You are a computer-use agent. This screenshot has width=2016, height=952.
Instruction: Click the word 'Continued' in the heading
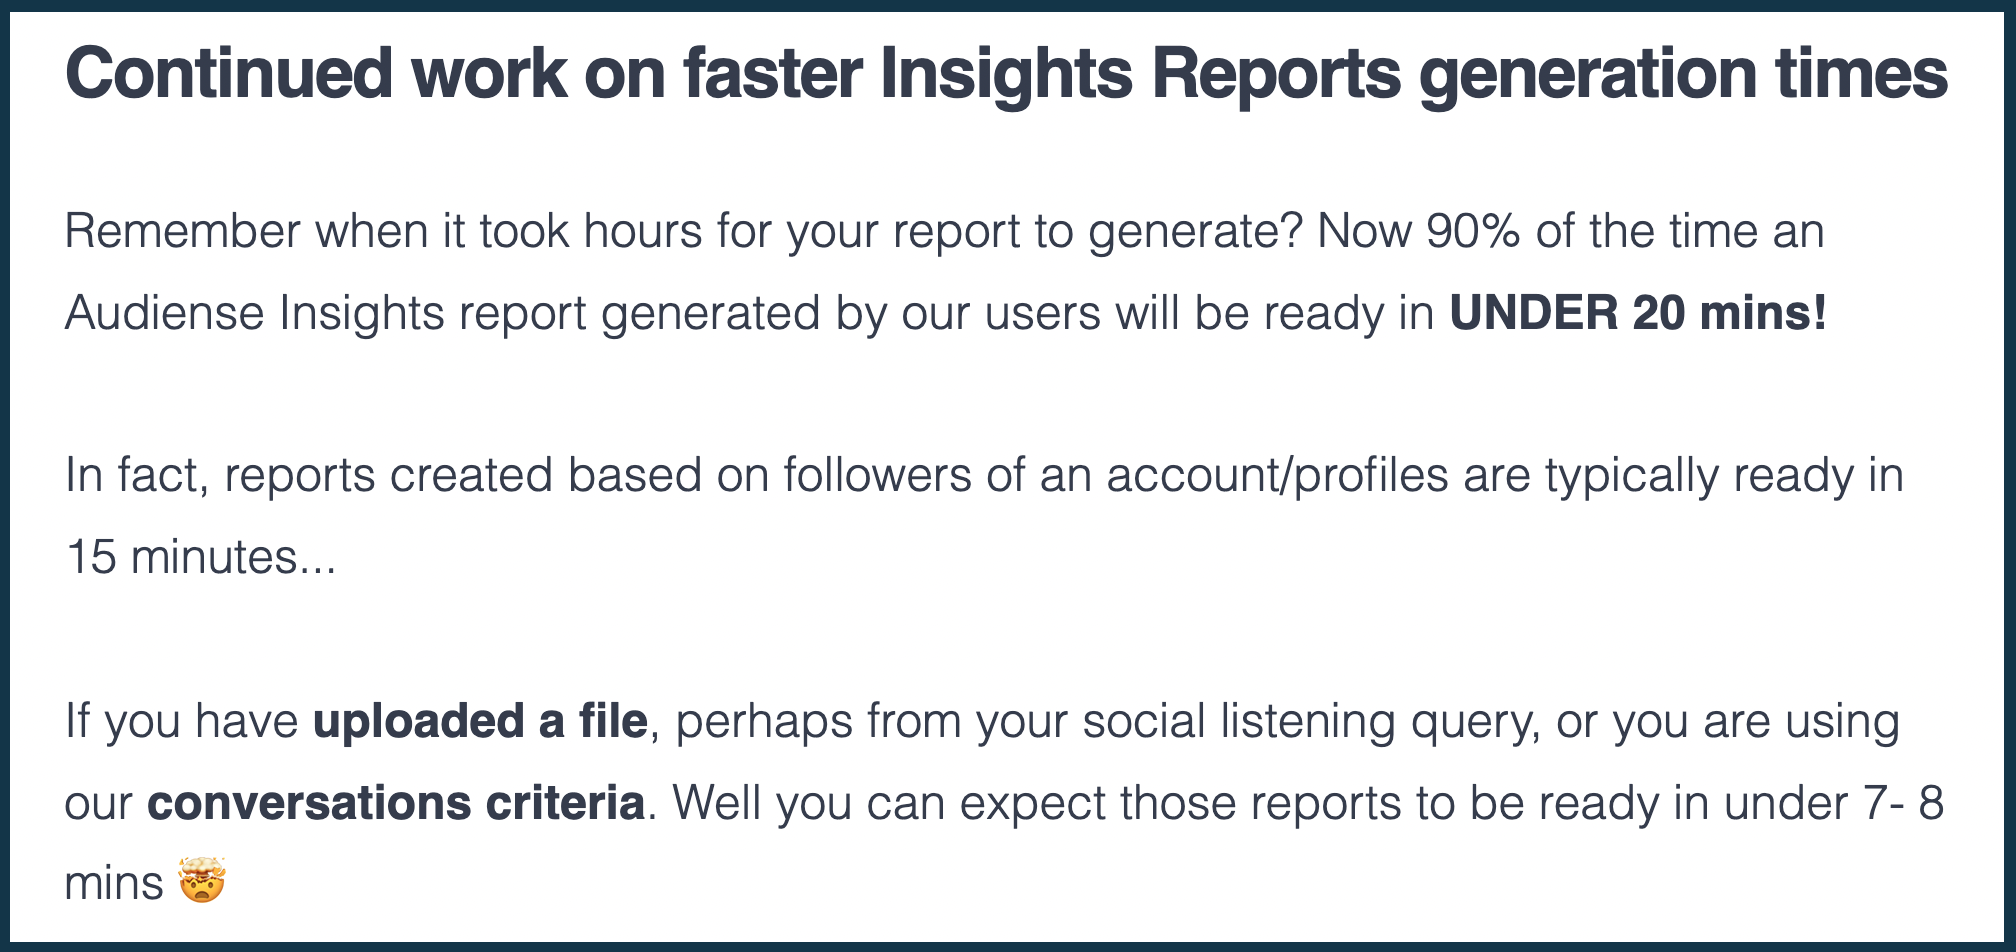tap(229, 74)
